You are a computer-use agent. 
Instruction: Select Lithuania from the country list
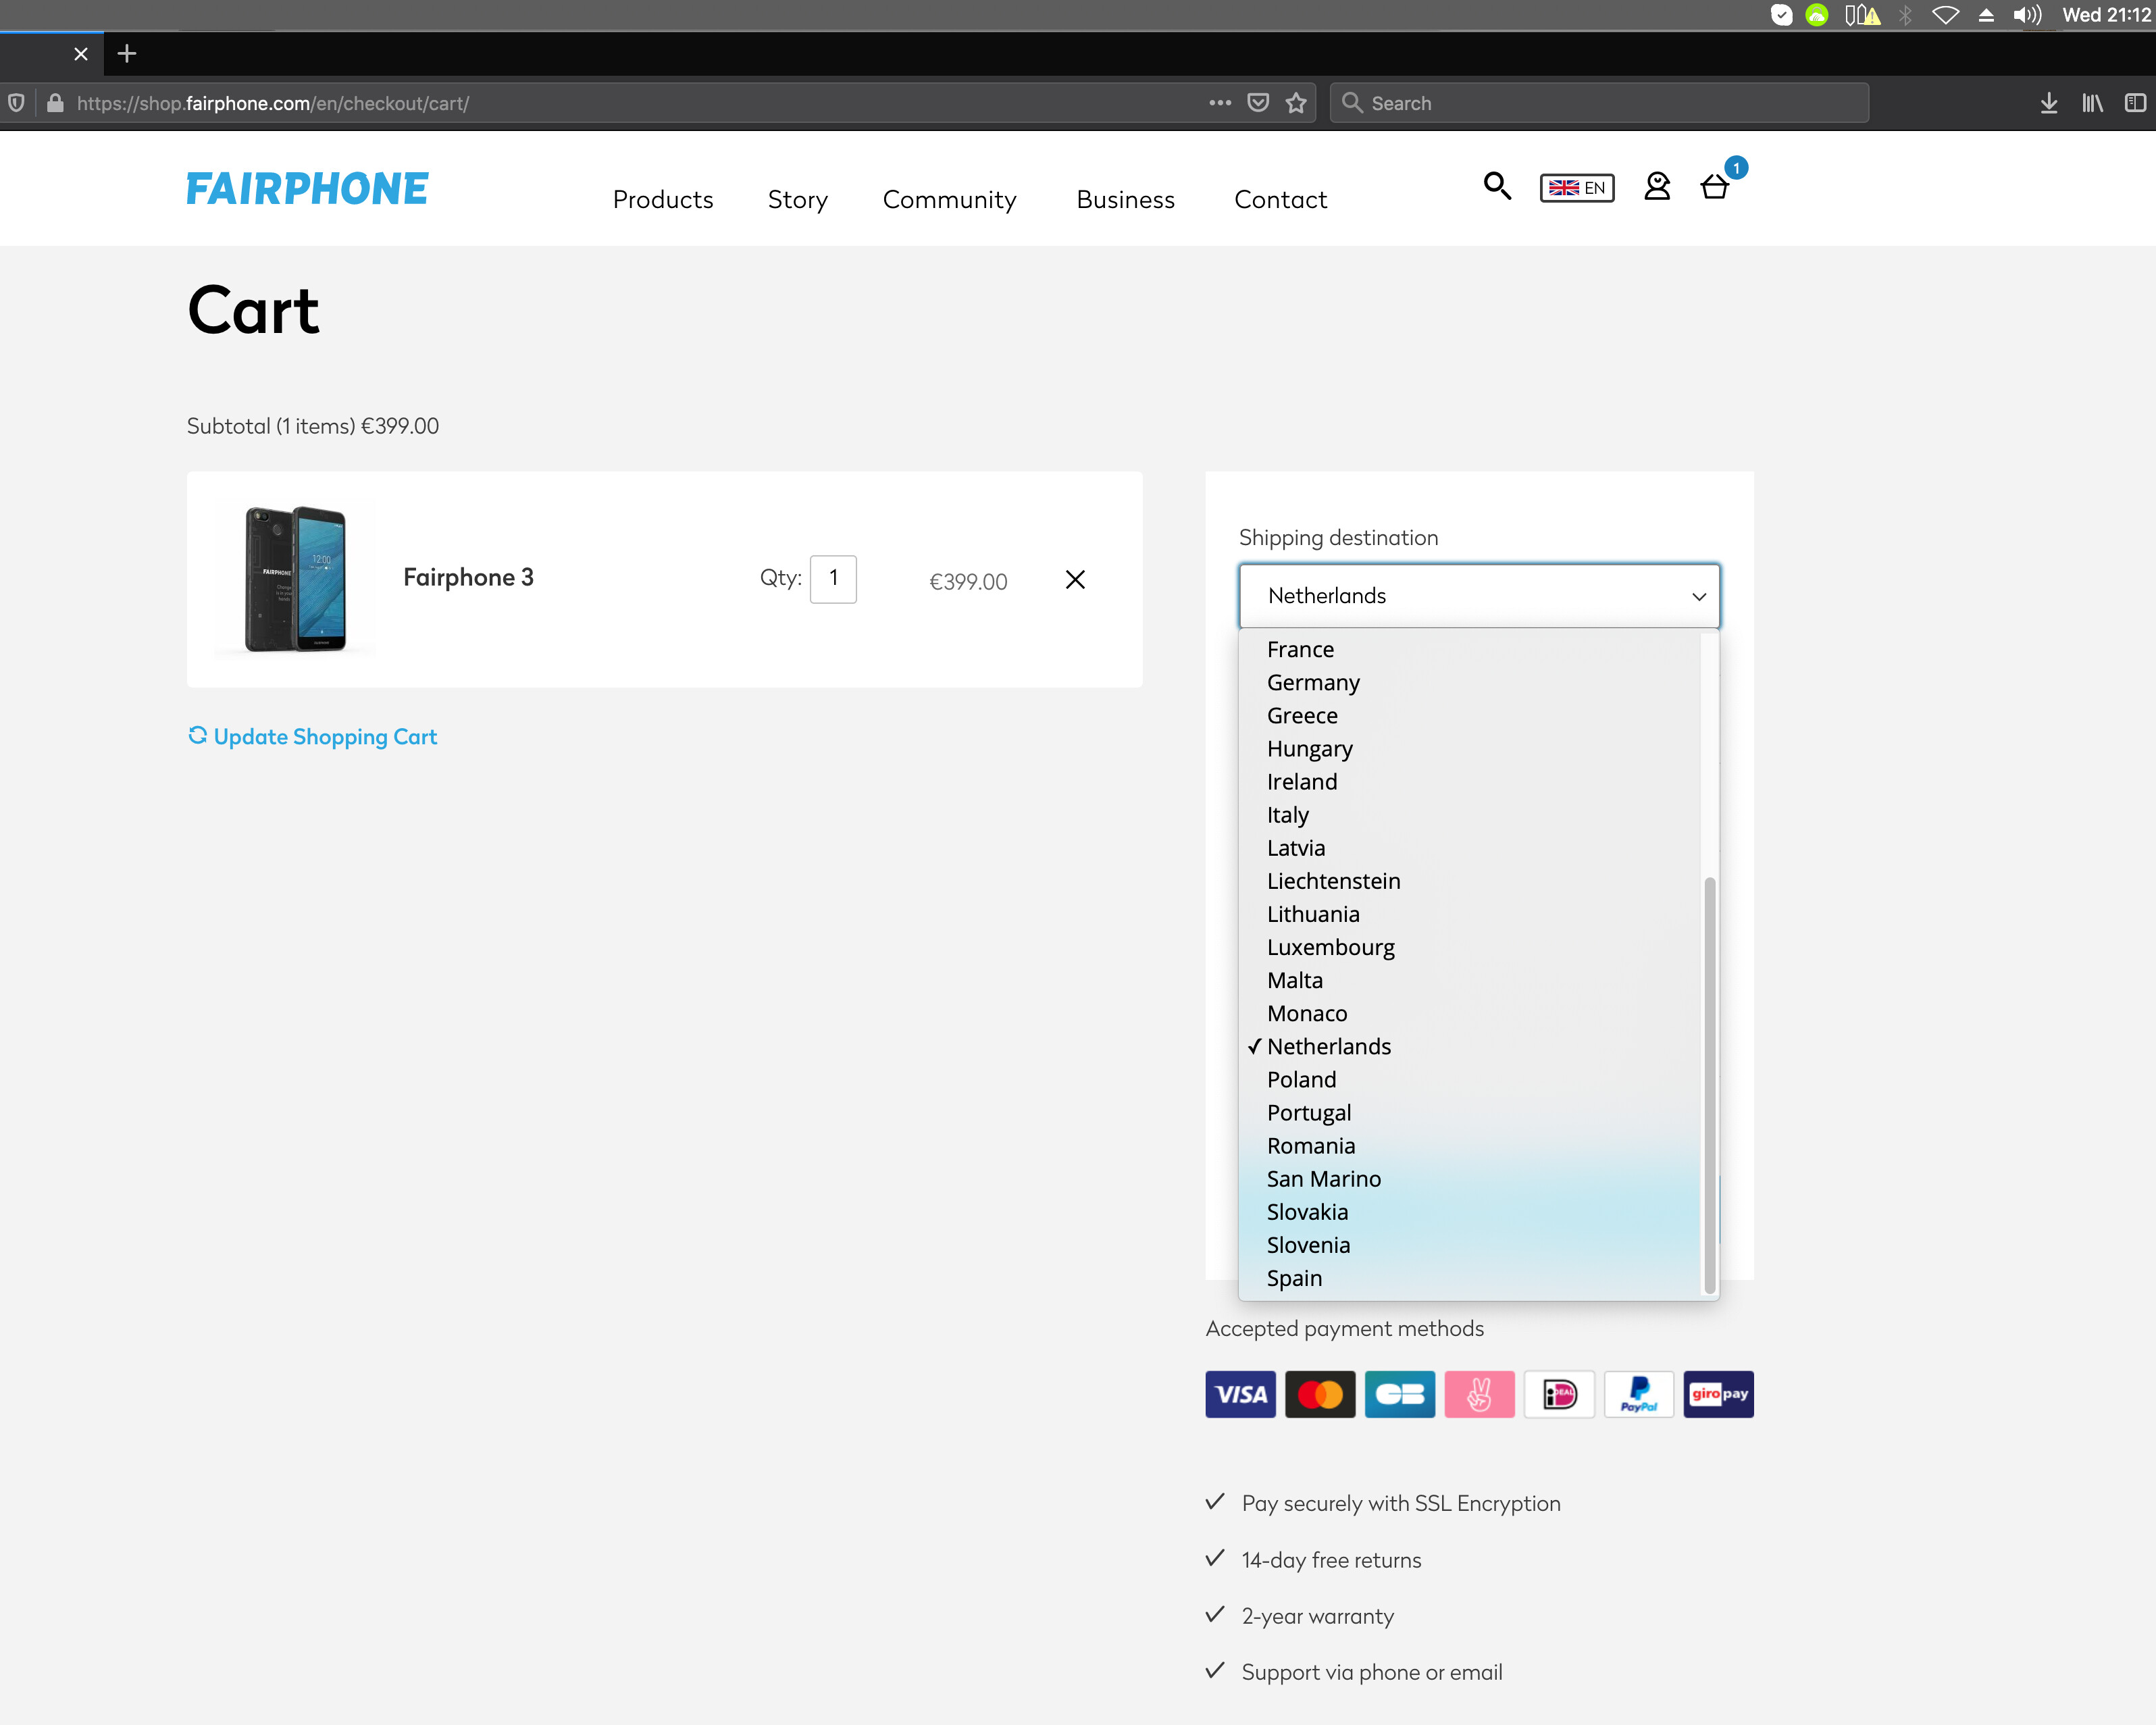point(1468,914)
